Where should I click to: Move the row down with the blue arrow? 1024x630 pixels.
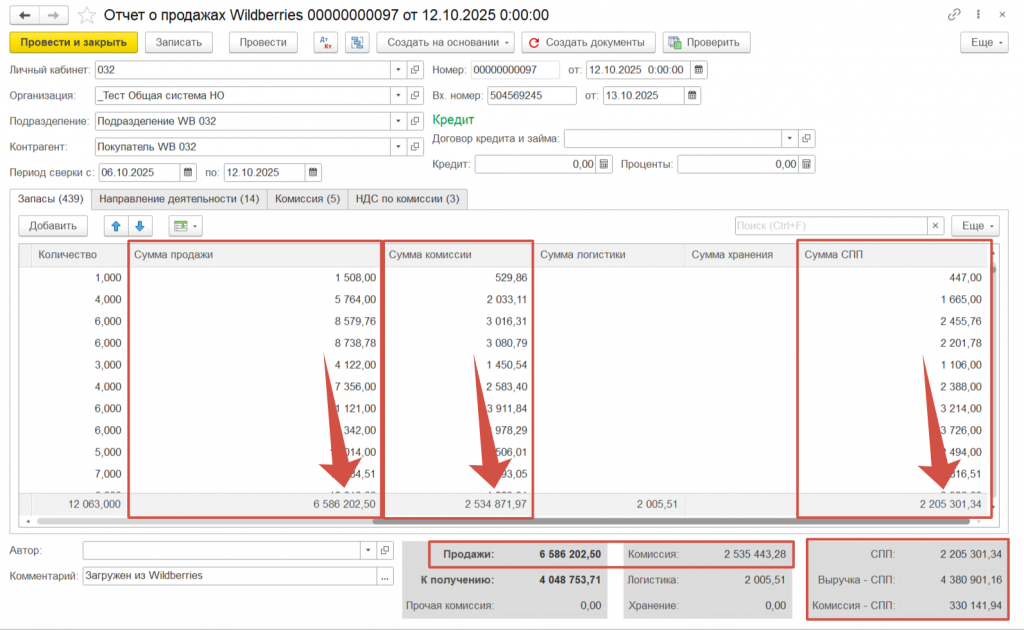(x=140, y=226)
